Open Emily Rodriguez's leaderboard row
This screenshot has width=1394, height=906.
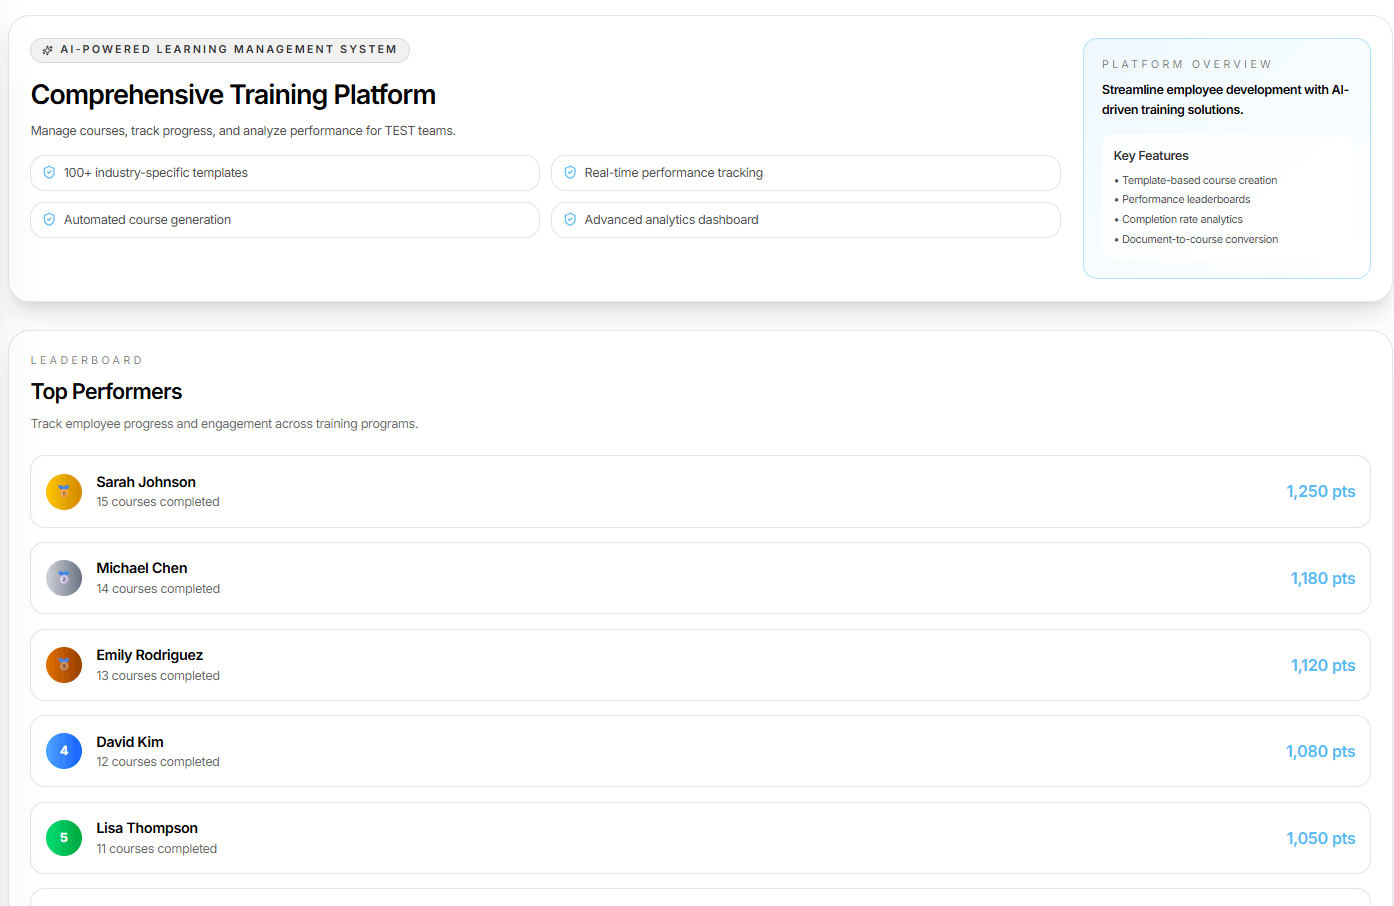coord(700,665)
